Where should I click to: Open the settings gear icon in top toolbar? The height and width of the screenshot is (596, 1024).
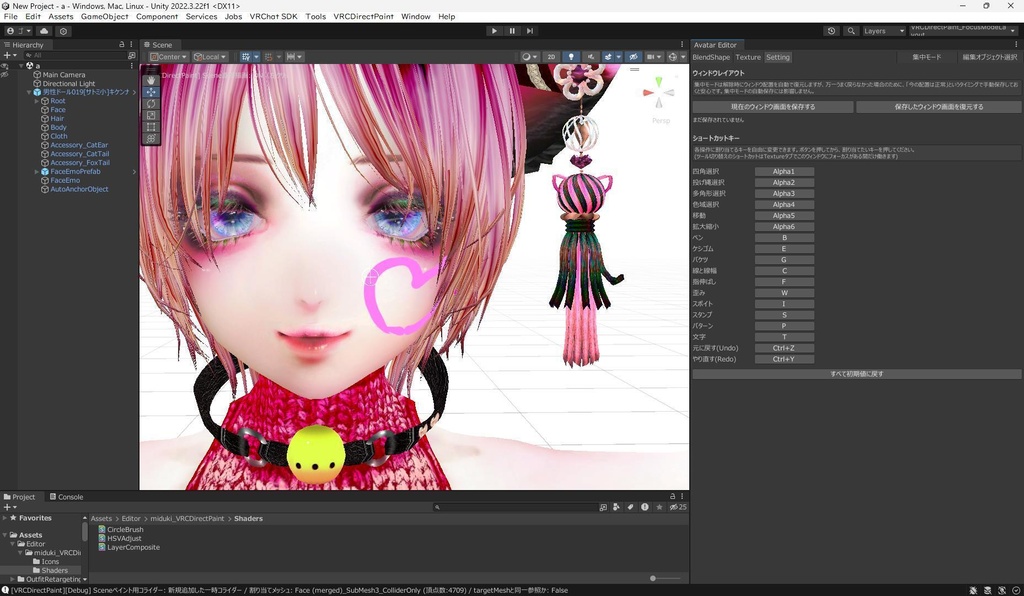click(63, 31)
